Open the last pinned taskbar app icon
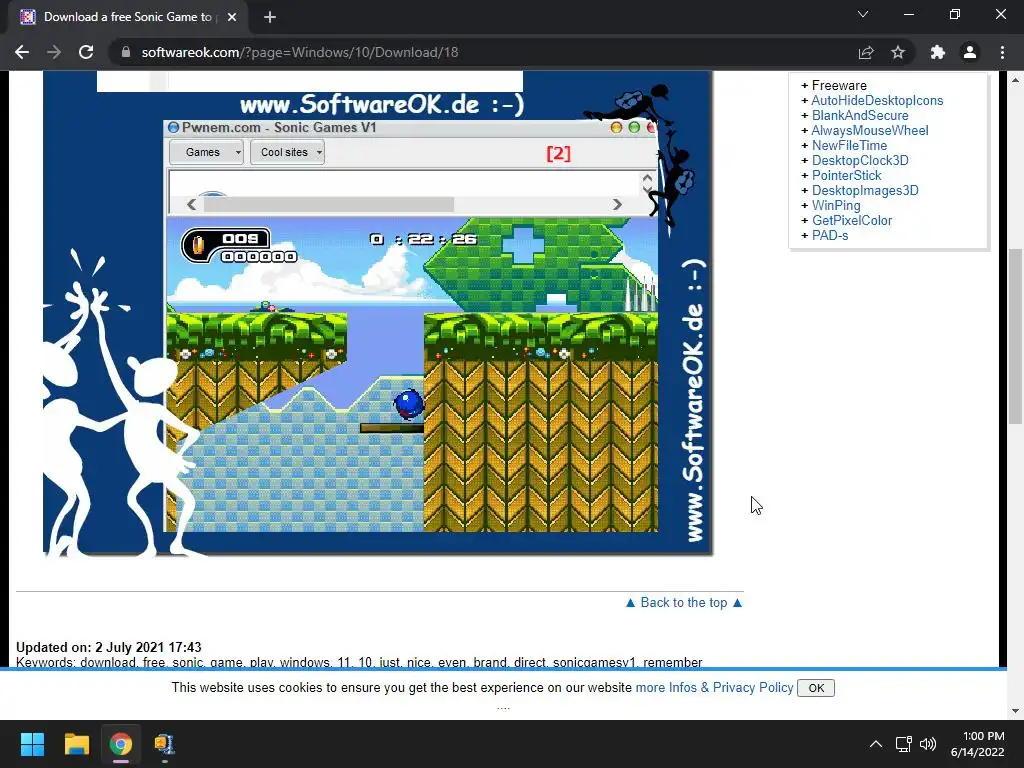1024x768 pixels. point(164,744)
